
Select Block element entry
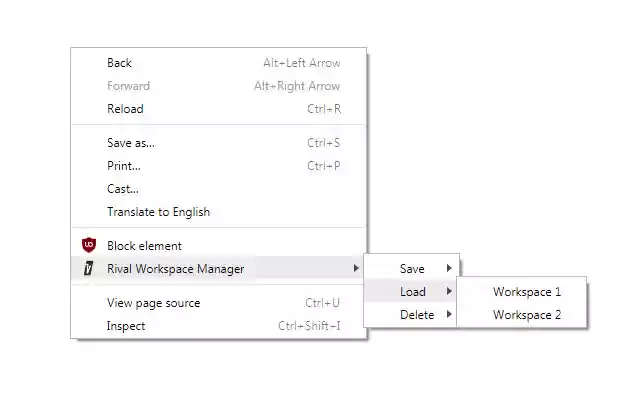pos(219,246)
